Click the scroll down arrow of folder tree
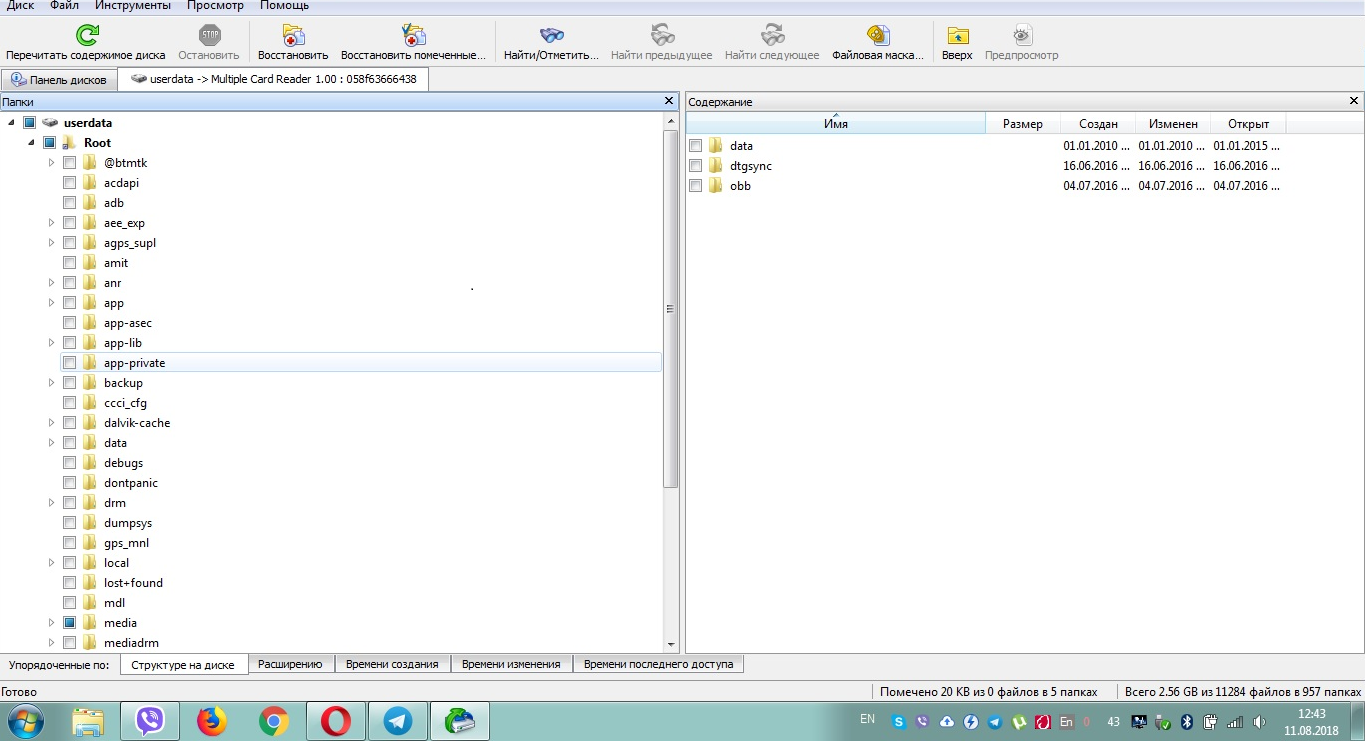Viewport: 1365px width, 741px height. (671, 645)
